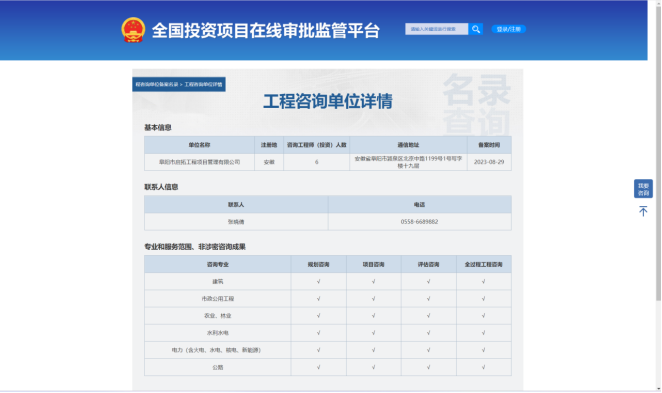This screenshot has height=393, width=662.
Task: Select the 2023-08-29 filing date cell
Action: [x=489, y=162]
